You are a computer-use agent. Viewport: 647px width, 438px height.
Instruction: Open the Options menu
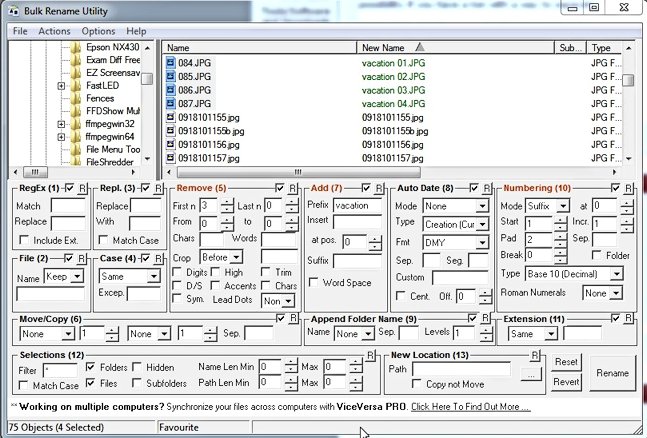pyautogui.click(x=98, y=31)
